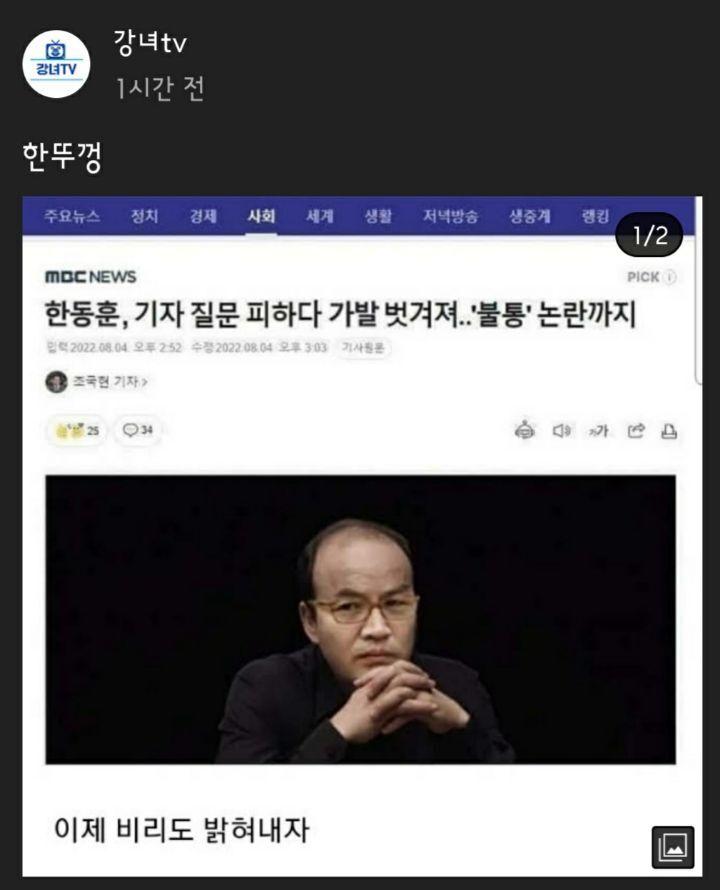Select the 경제 tab
The width and height of the screenshot is (720, 890).
(x=203, y=216)
